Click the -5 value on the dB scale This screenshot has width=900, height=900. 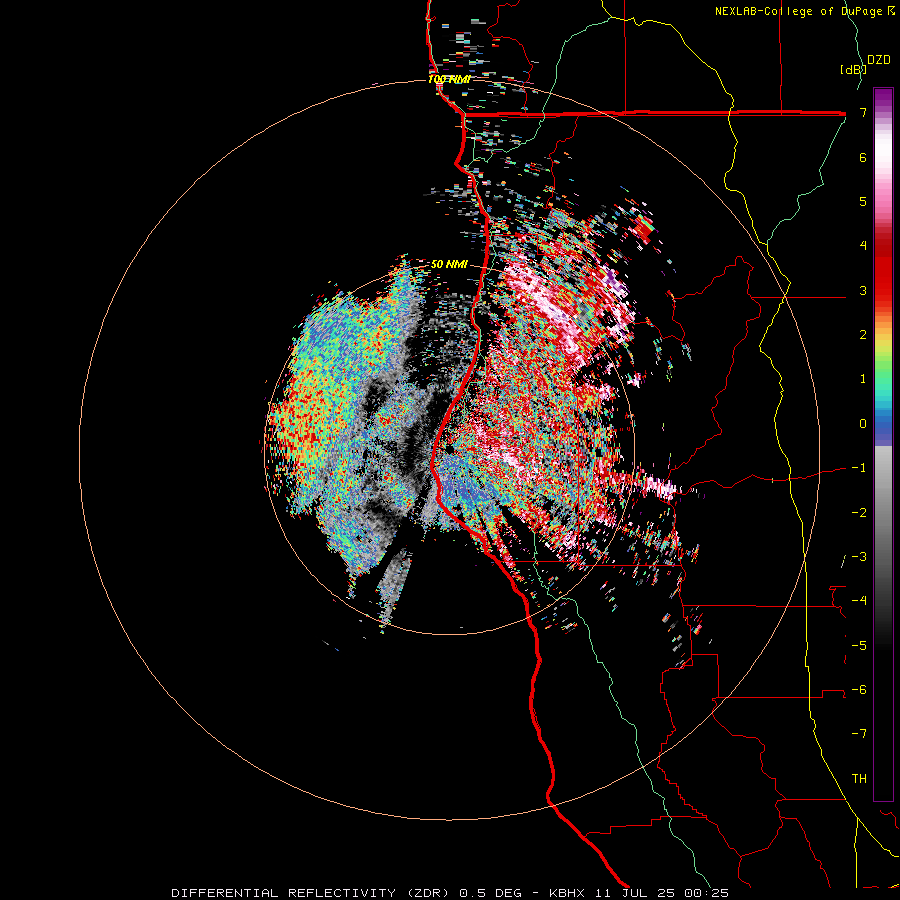click(x=859, y=646)
